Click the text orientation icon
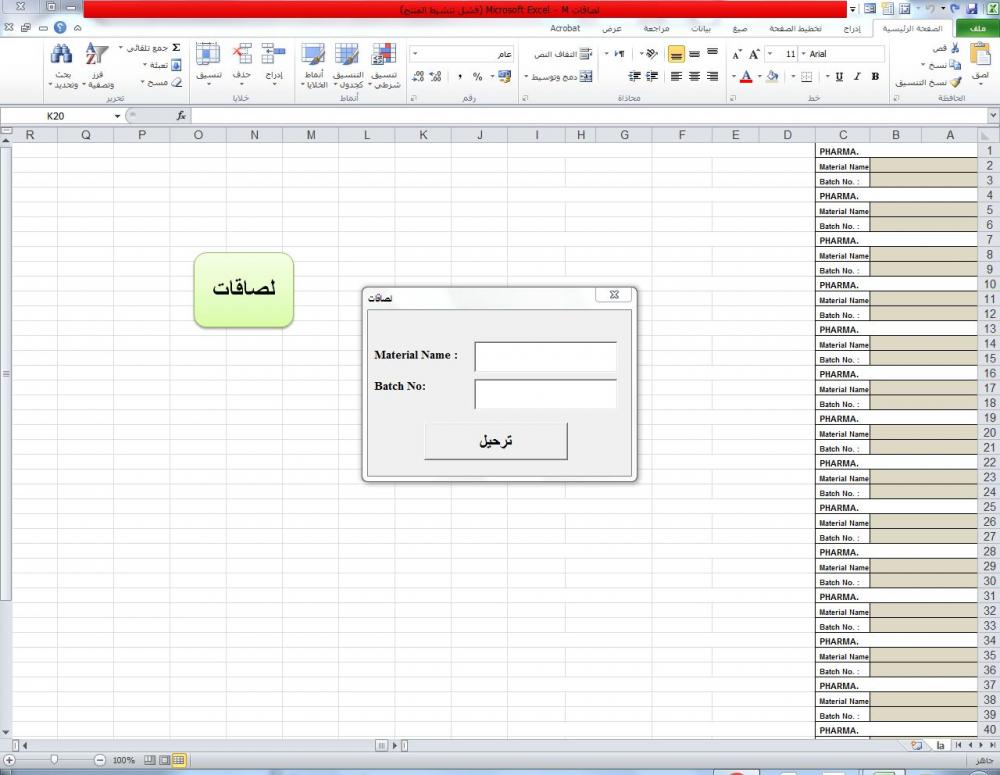1000x775 pixels. coord(652,54)
